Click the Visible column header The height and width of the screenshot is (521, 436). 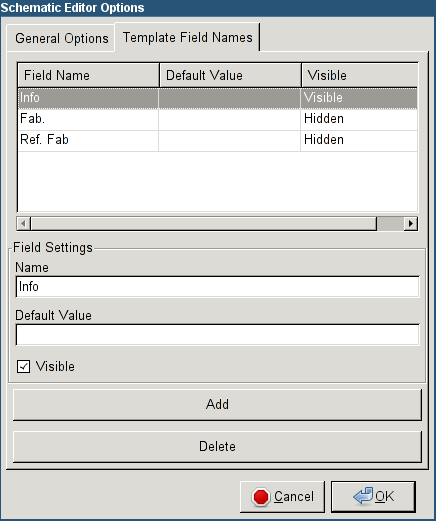(360, 75)
